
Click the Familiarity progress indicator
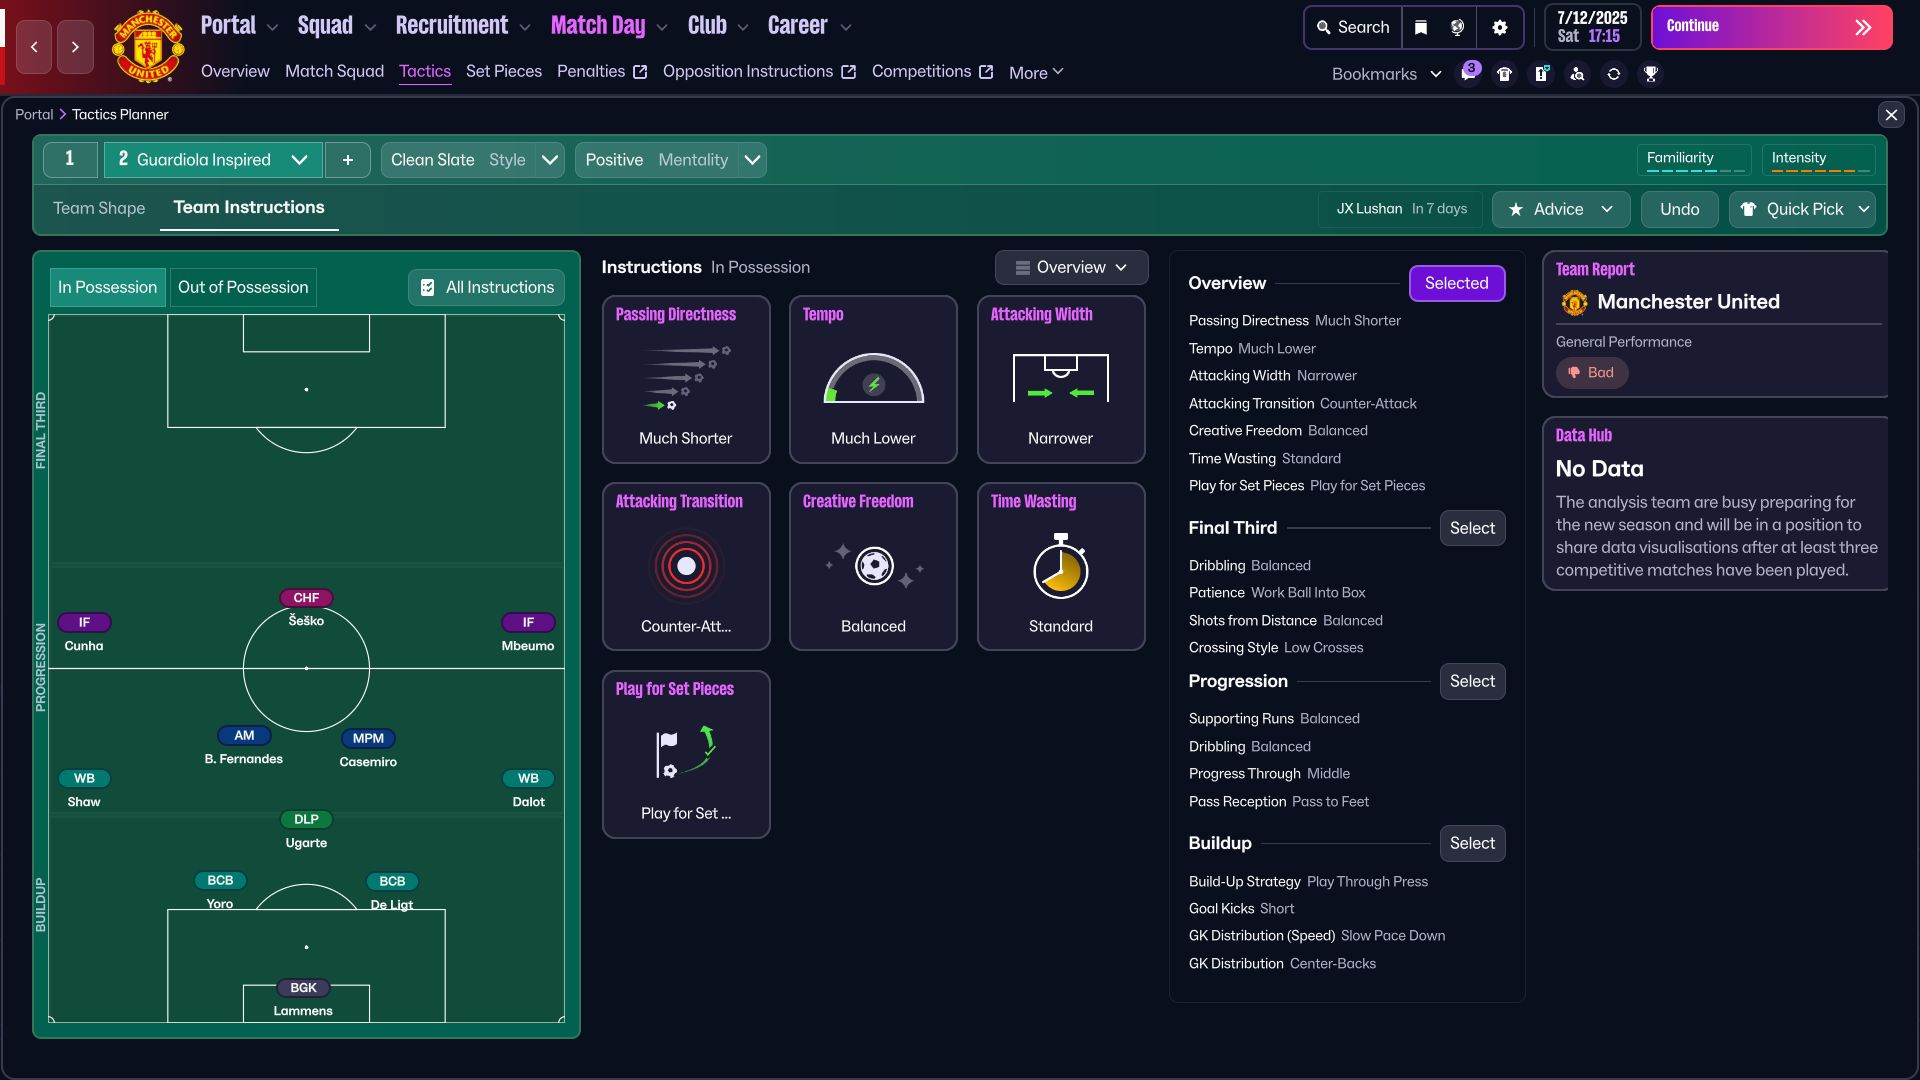[1694, 158]
